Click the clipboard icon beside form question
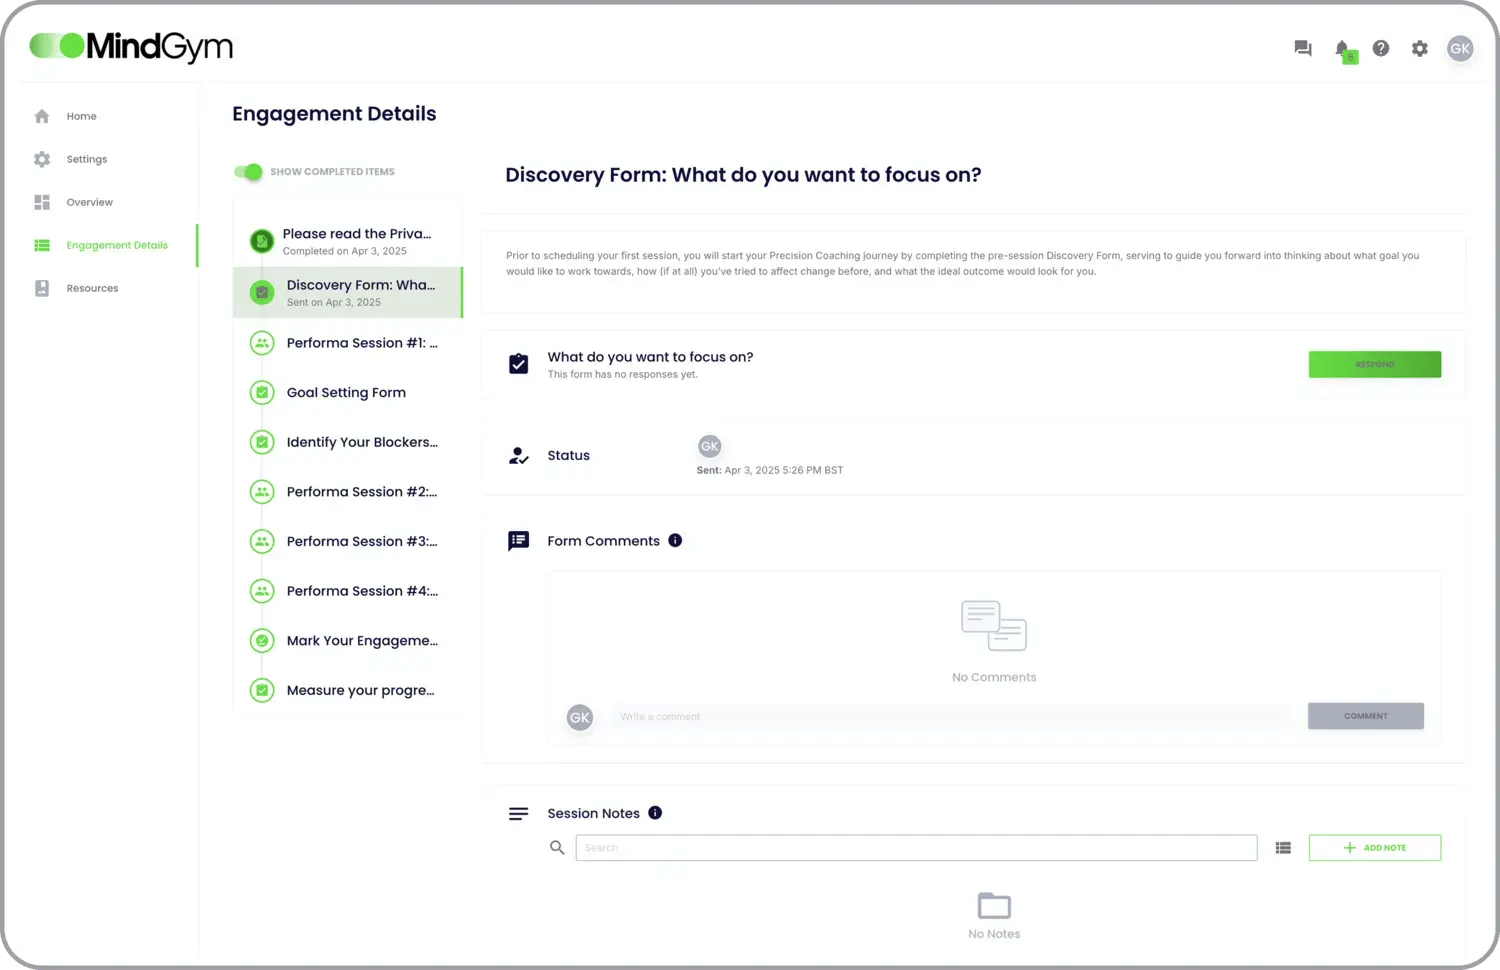The height and width of the screenshot is (970, 1500). coord(518,364)
